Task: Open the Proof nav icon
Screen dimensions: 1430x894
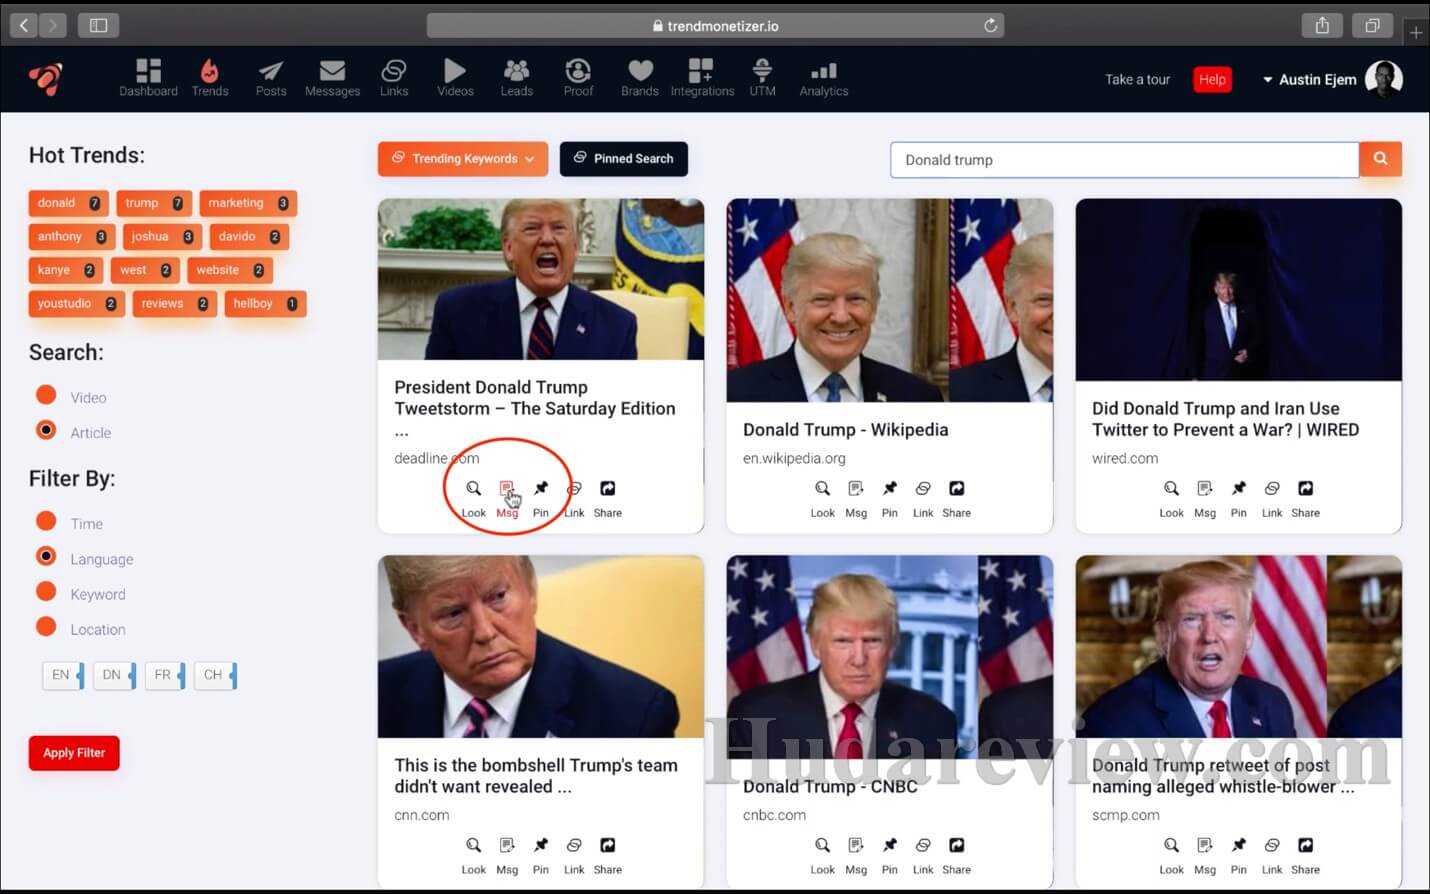Action: coord(578,71)
